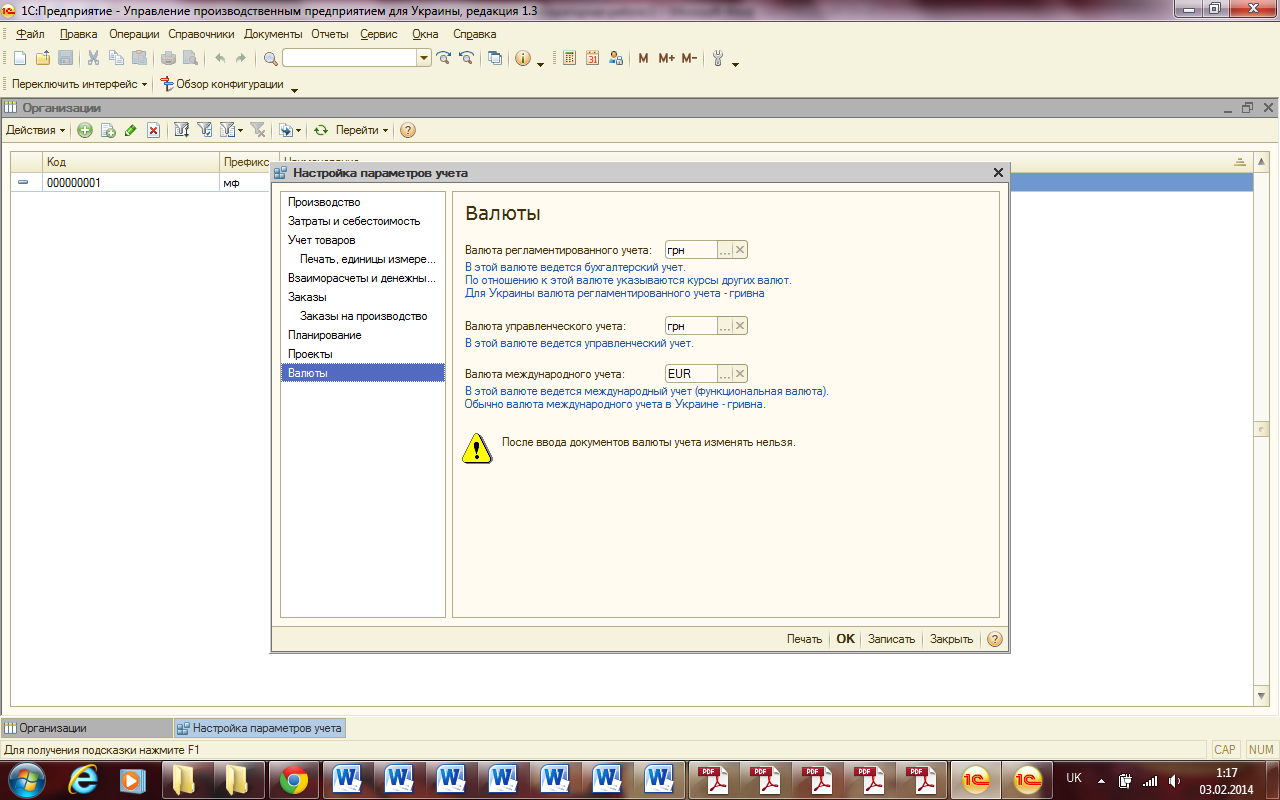Image resolution: width=1280 pixels, height=800 pixels.
Task: Open selection button for Валюта регламентированного учета
Action: 725,250
